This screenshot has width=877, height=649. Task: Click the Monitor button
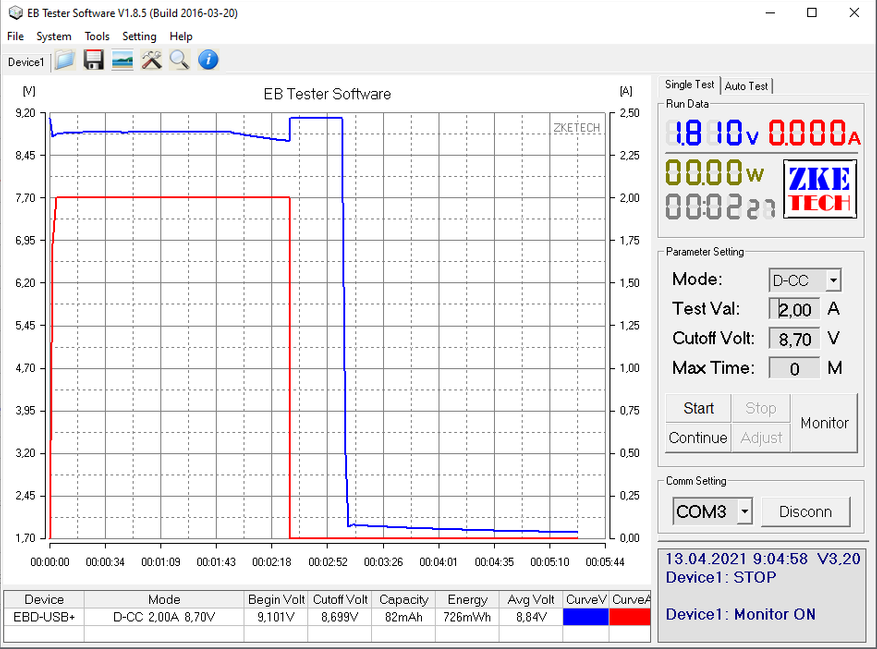point(824,423)
